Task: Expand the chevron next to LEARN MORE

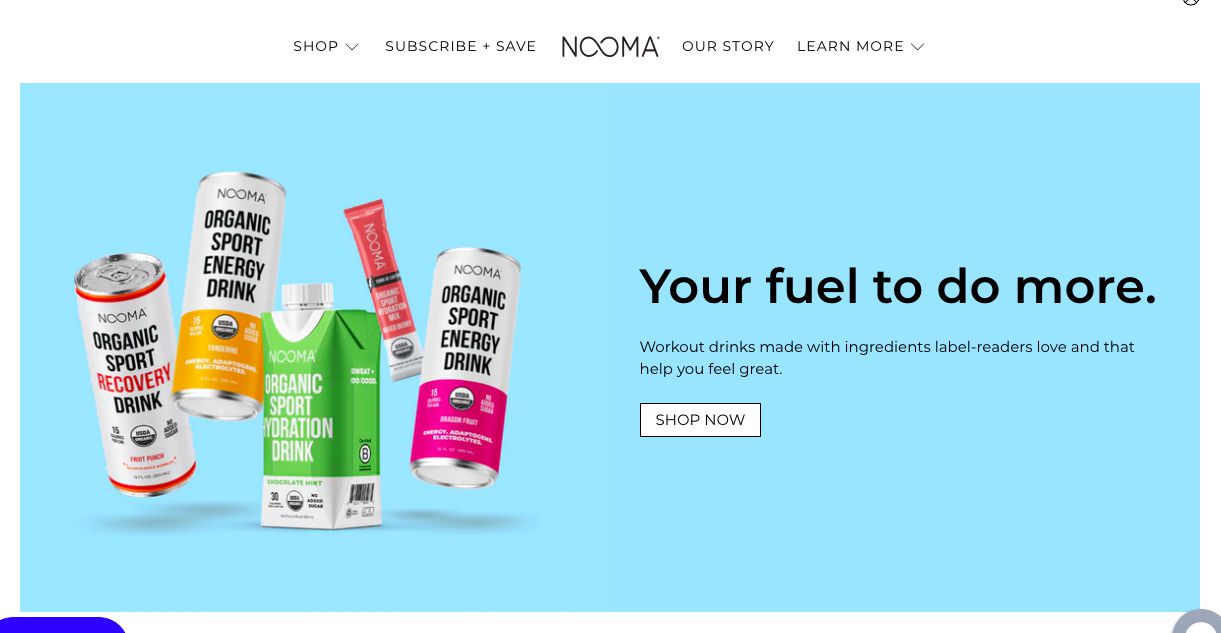Action: click(917, 47)
